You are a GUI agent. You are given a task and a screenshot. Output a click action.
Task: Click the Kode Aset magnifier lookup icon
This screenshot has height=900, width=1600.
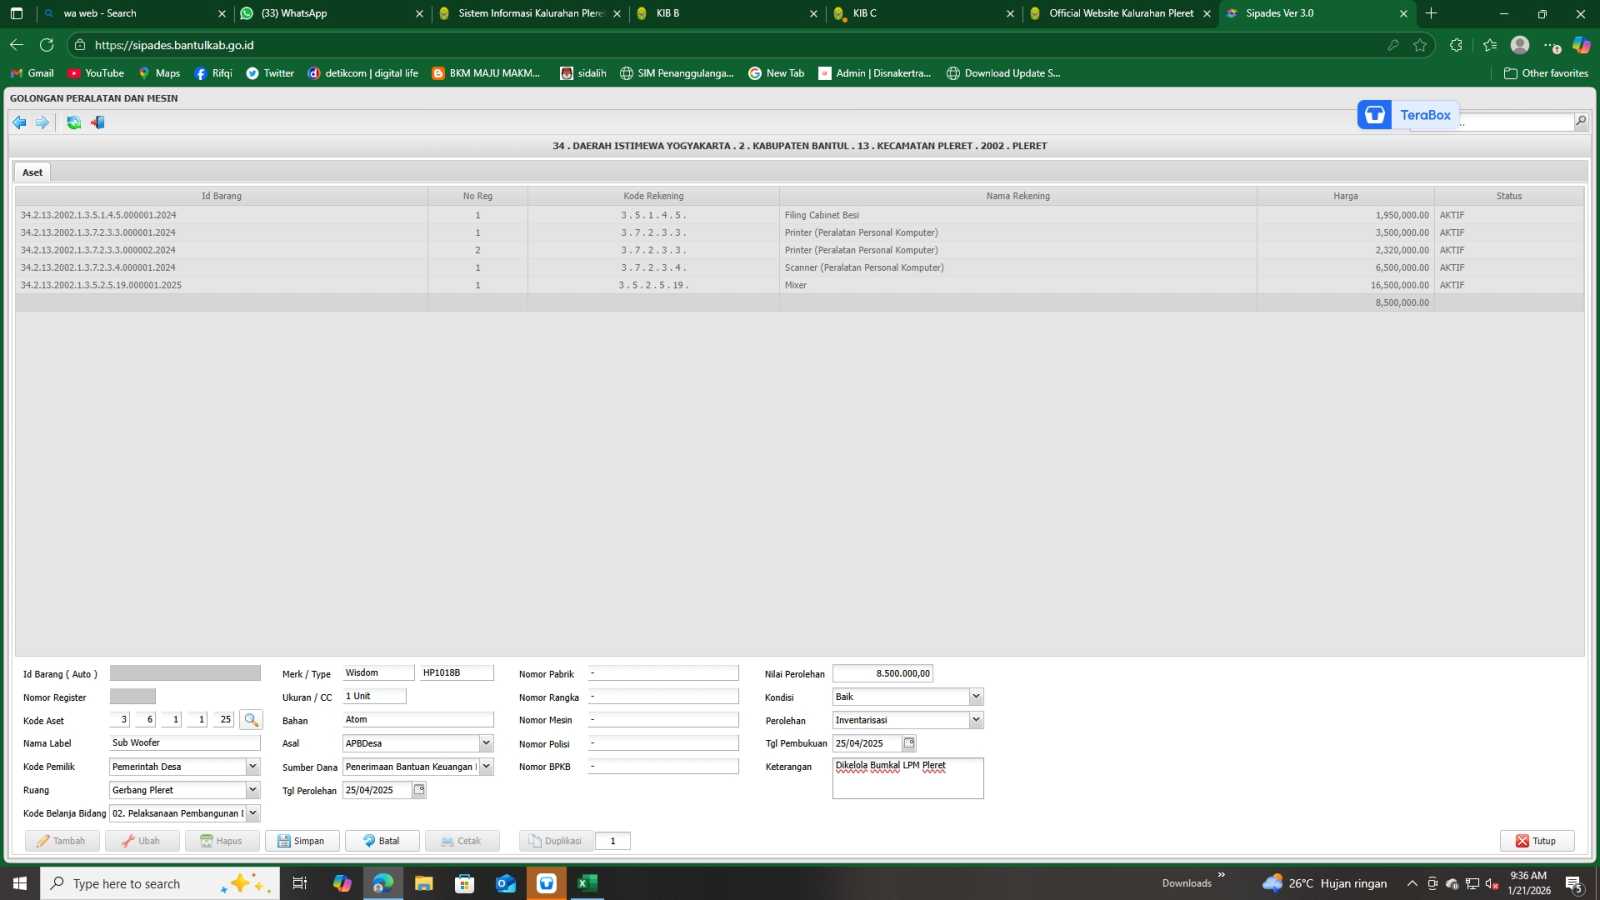click(x=251, y=720)
